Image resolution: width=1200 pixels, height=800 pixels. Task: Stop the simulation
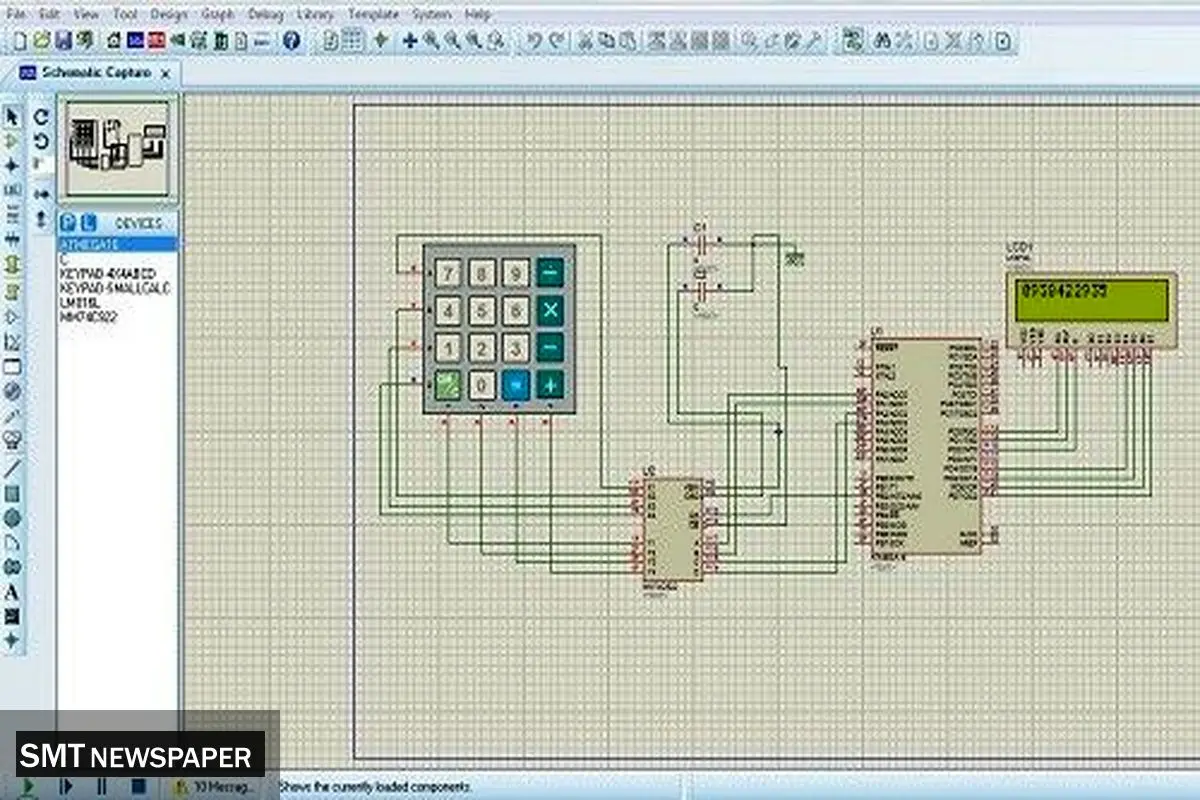139,786
